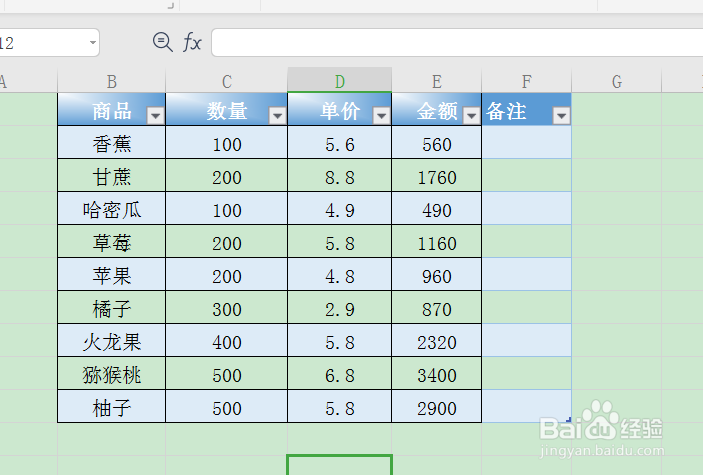703x475 pixels.
Task: Click the 金额 header cell
Action: (437, 109)
